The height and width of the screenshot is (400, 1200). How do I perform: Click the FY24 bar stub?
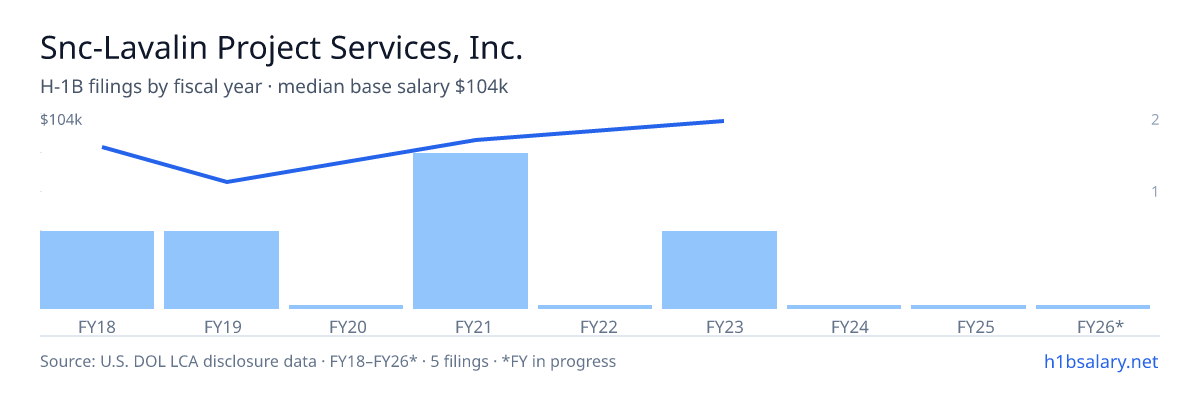click(x=844, y=307)
